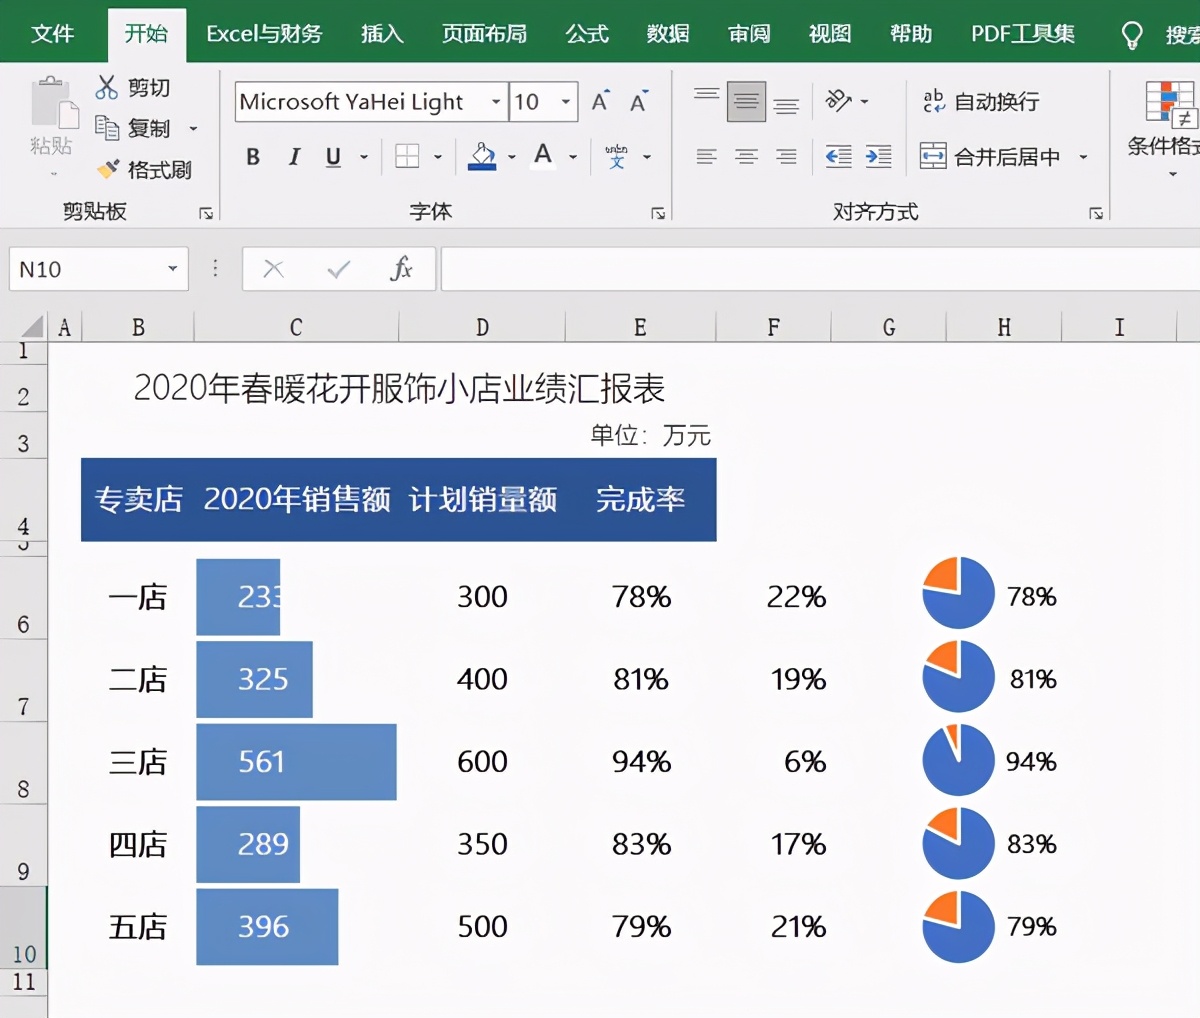
Task: Apply underline to the selection
Action: [x=331, y=157]
